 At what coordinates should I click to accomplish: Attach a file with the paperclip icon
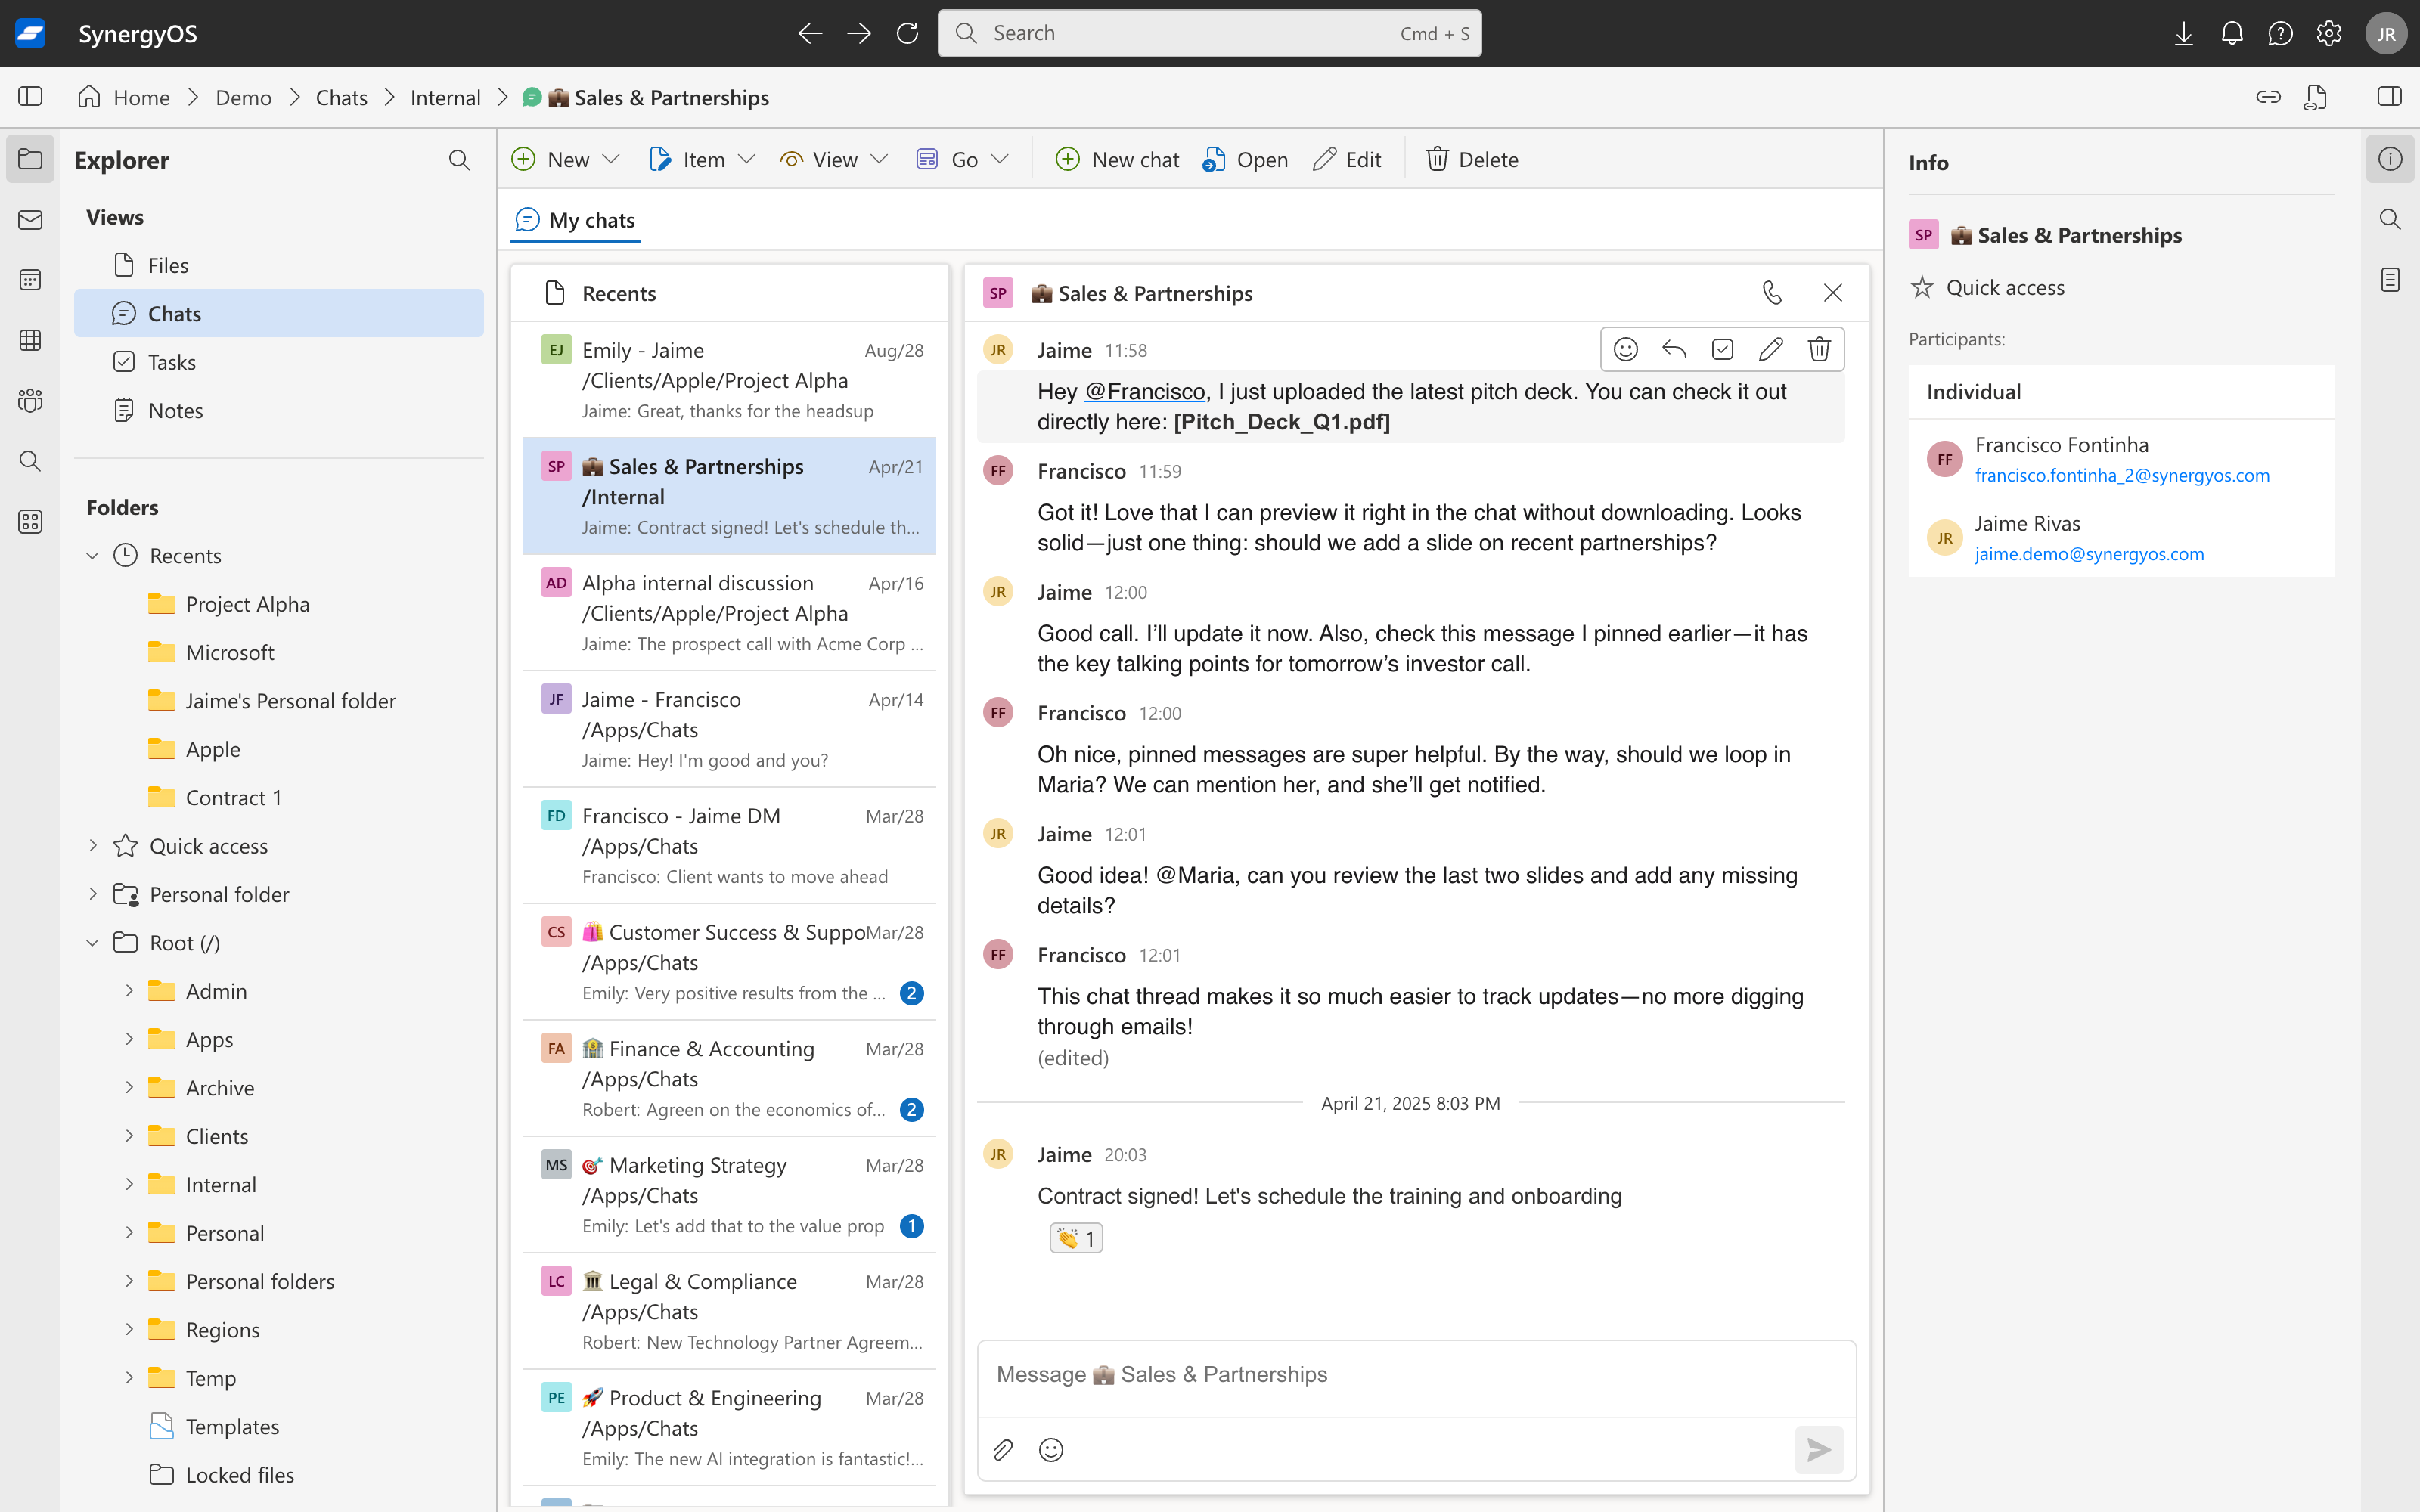pos(1003,1450)
